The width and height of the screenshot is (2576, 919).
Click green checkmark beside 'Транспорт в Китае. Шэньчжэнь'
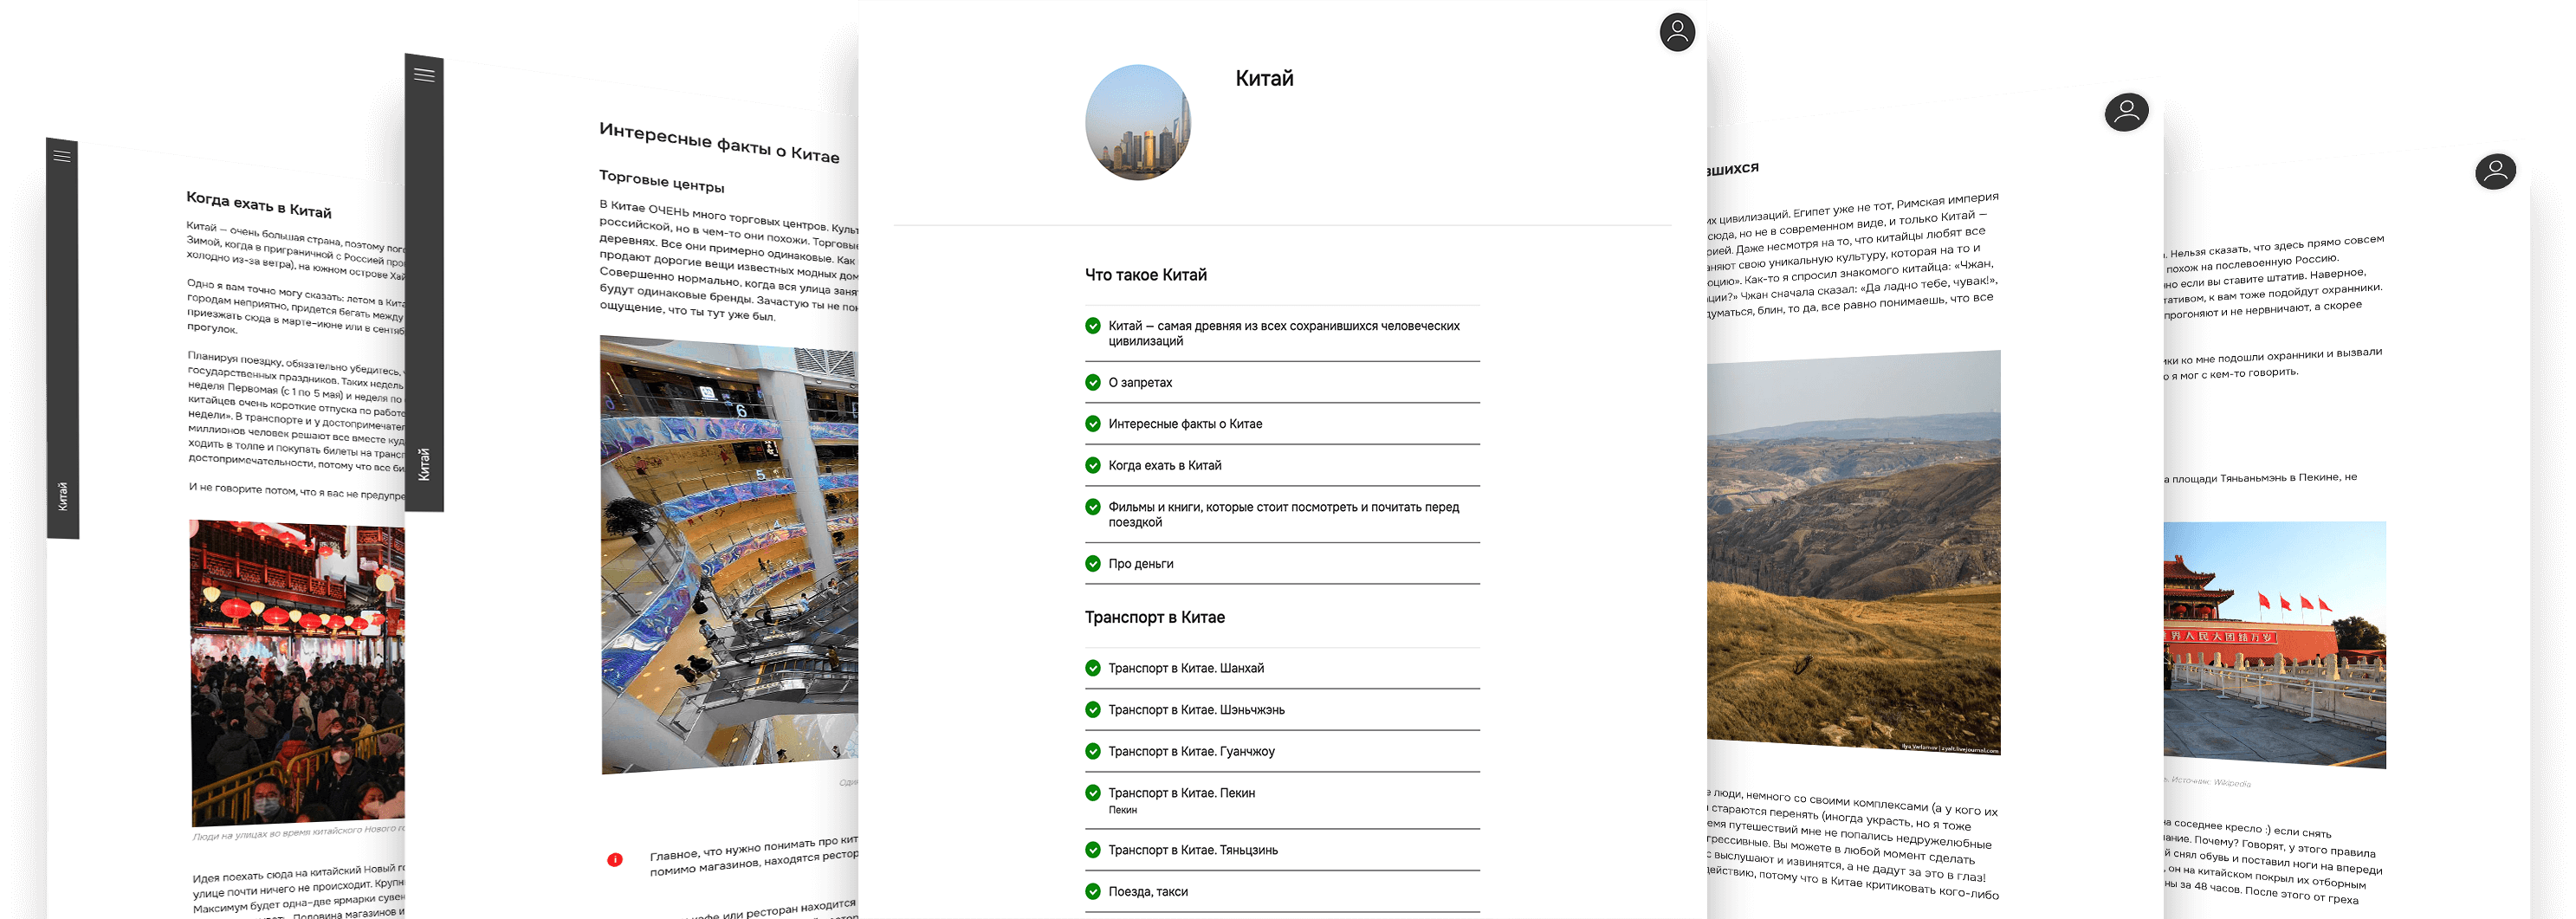(x=1093, y=710)
